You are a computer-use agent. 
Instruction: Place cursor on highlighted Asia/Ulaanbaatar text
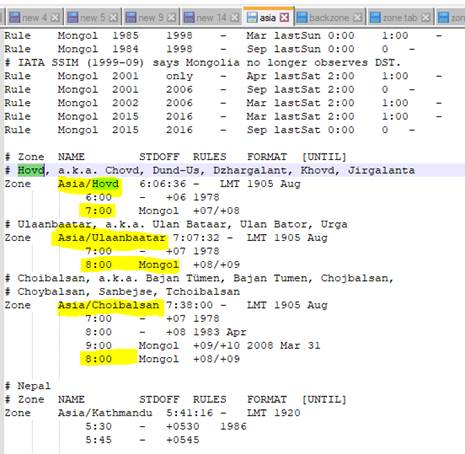112,238
